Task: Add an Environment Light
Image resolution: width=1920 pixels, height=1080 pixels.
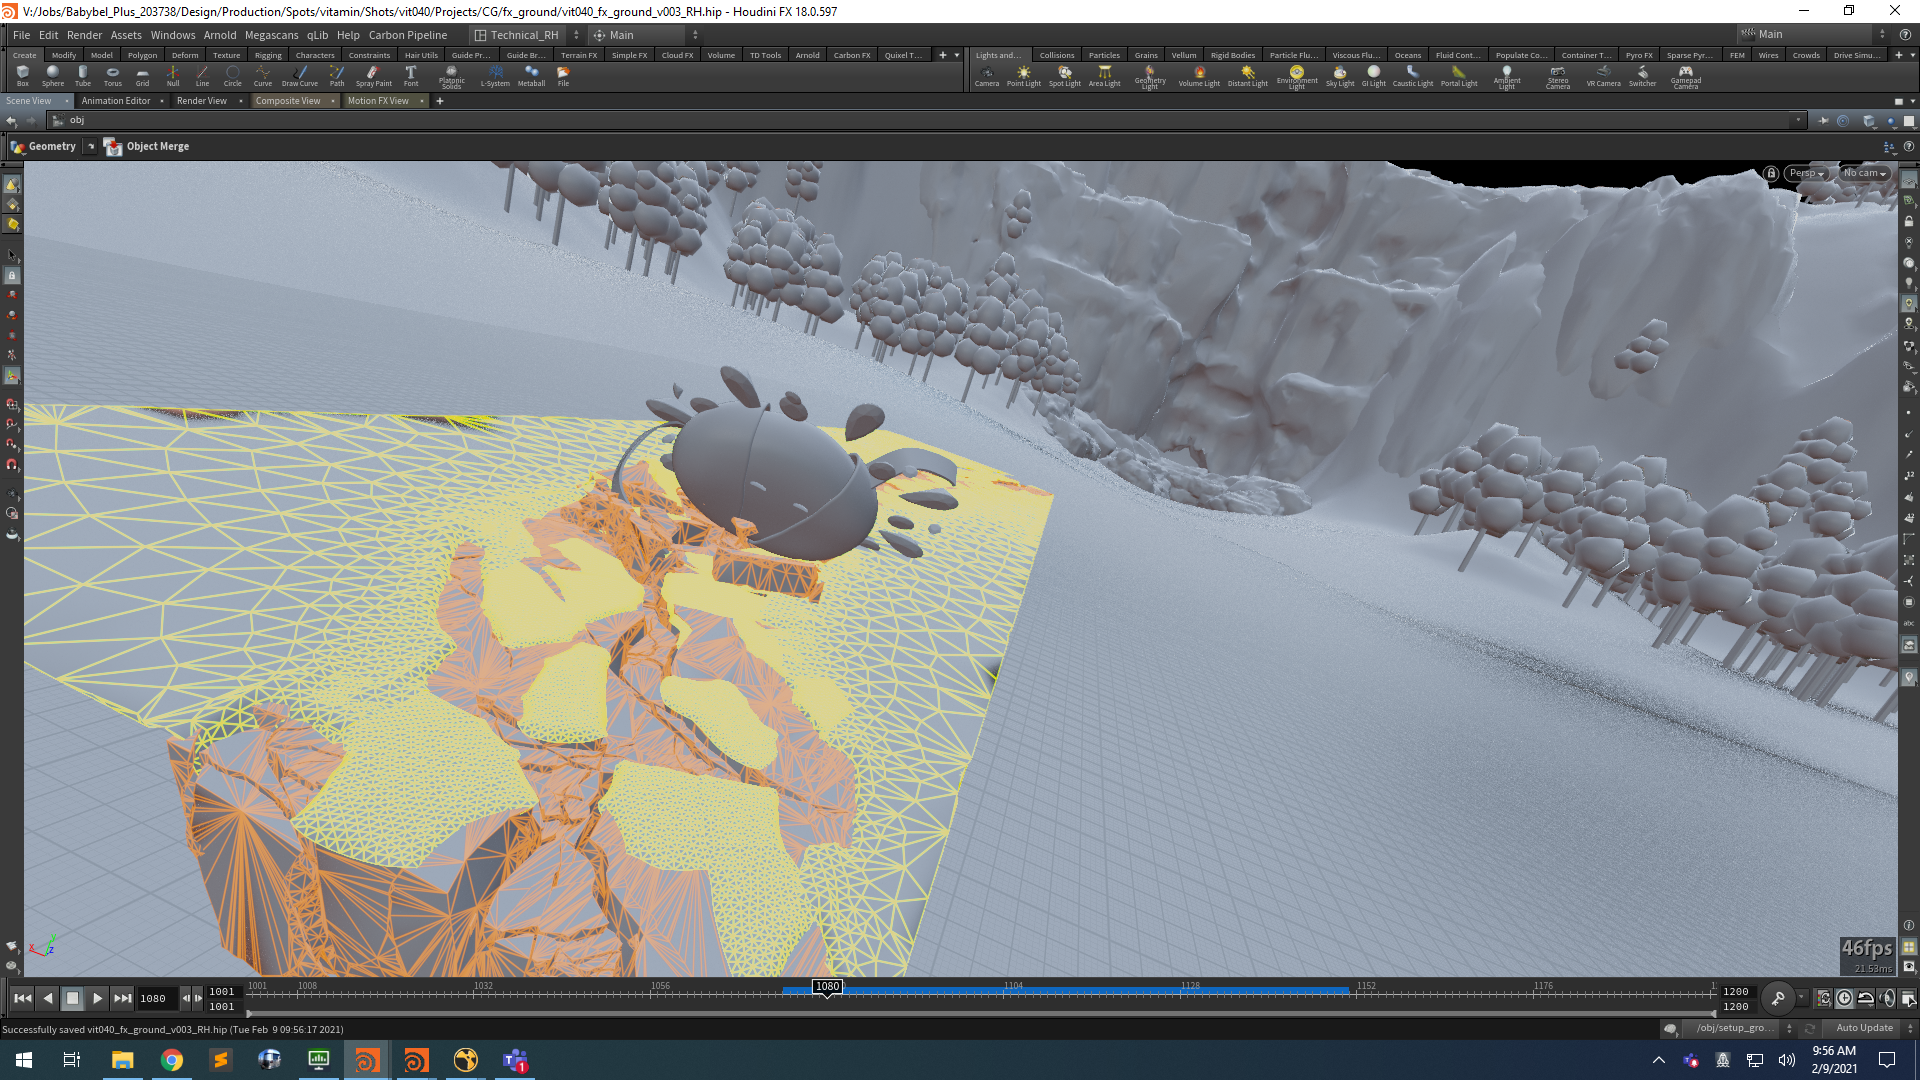Action: pyautogui.click(x=1297, y=77)
